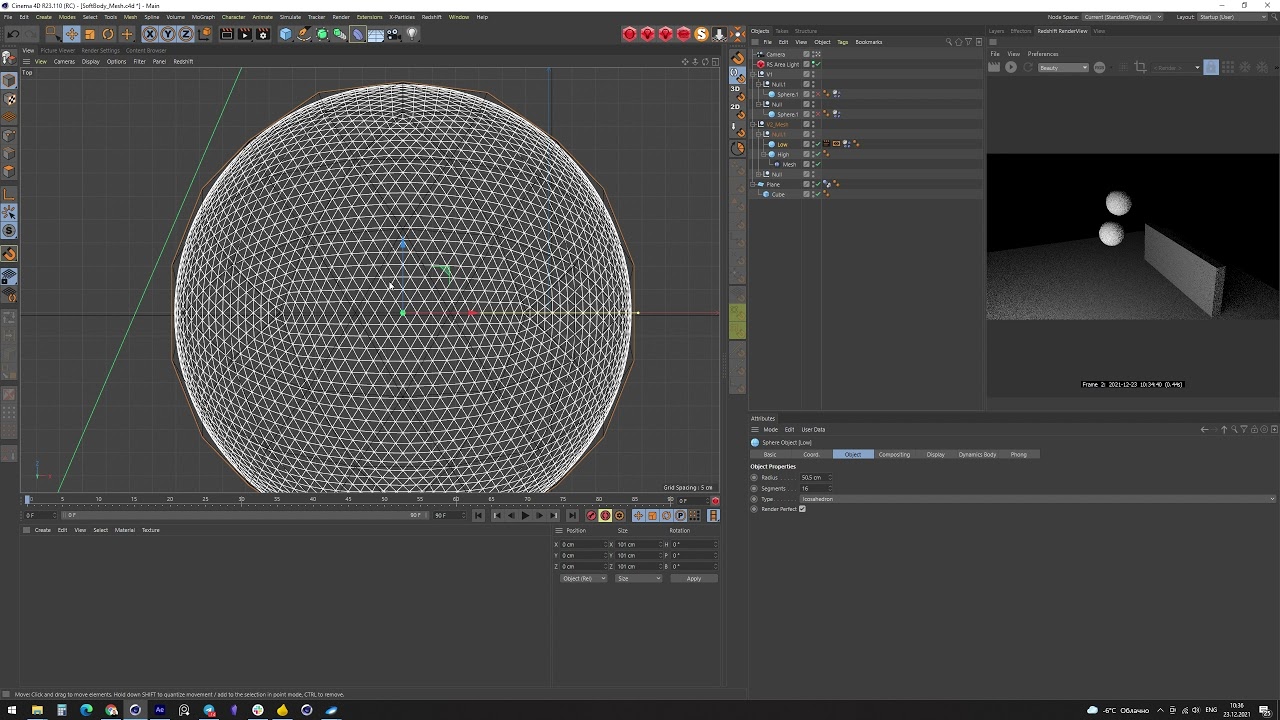Click the Apply button in coordinates

[x=694, y=579]
